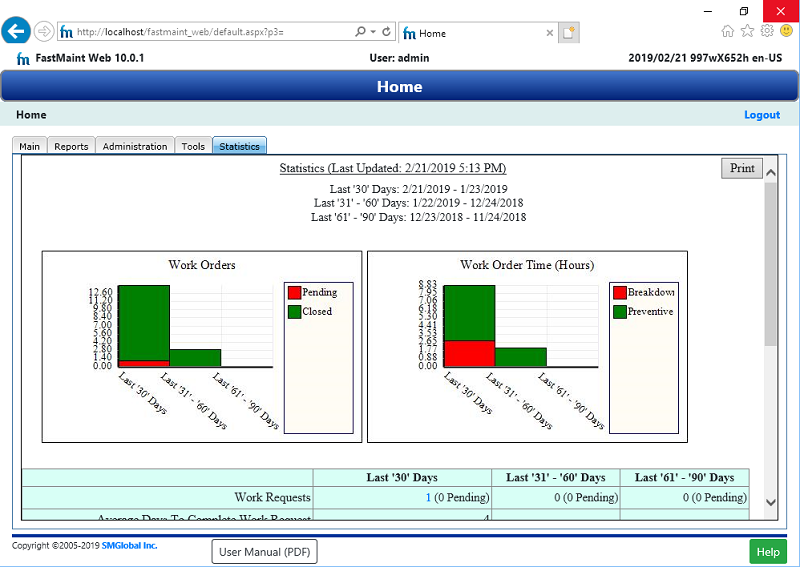
Task: Select the Home browser tab
Action: point(477,33)
